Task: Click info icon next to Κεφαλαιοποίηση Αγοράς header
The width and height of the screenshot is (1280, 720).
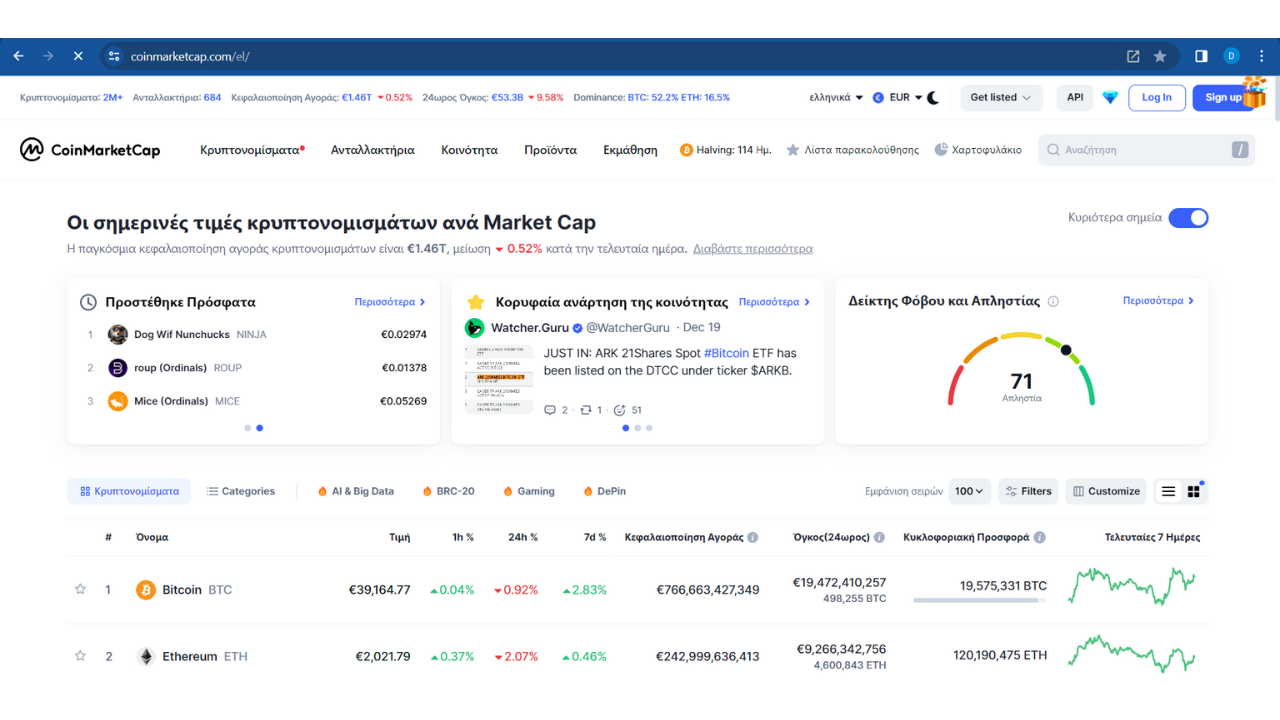Action: [753, 537]
